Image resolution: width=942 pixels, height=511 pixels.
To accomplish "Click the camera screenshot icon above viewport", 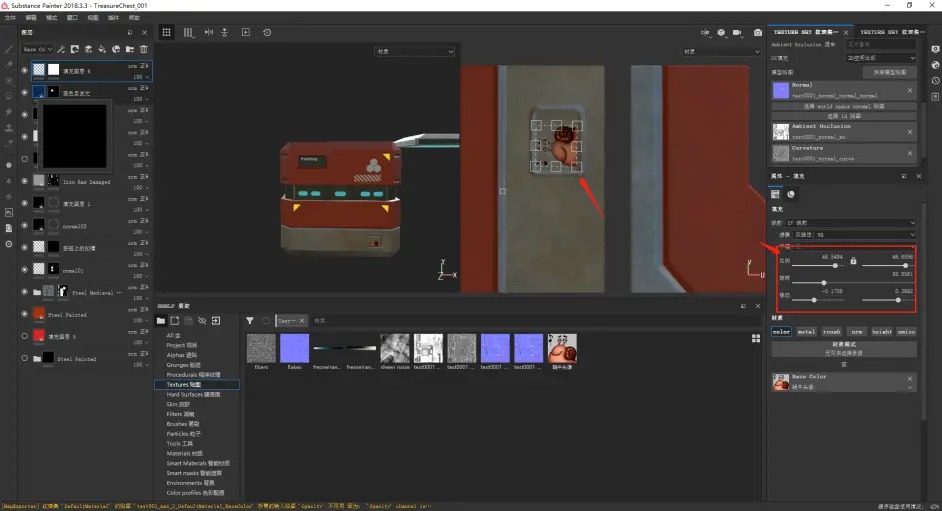I will [758, 32].
